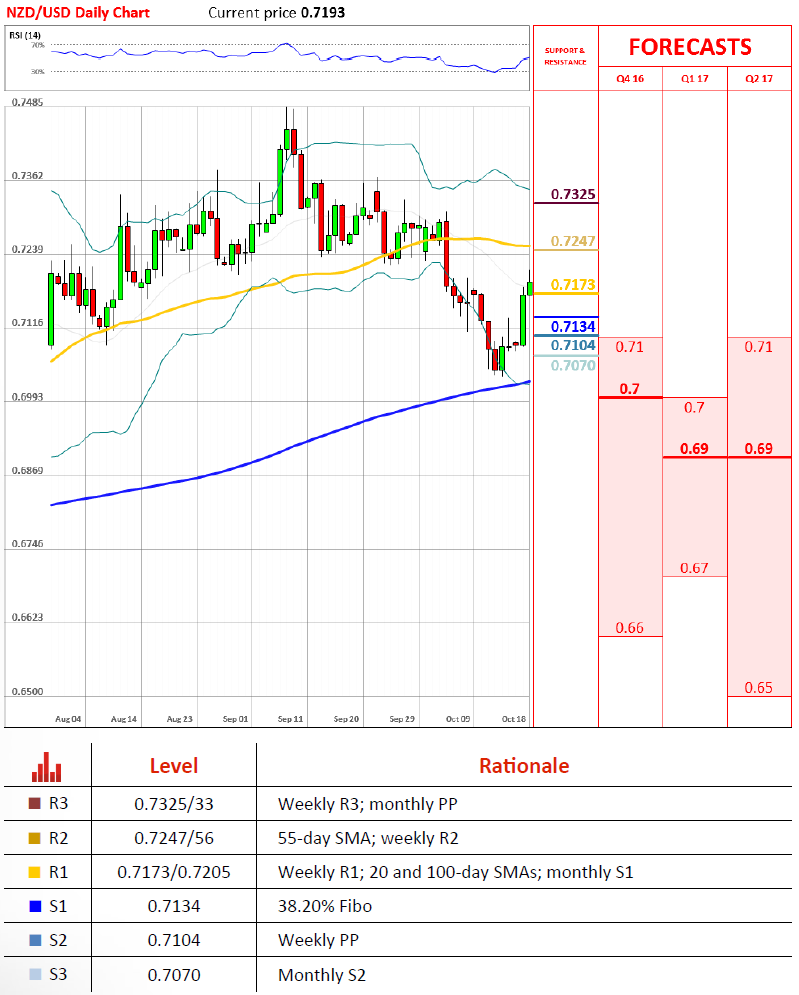
Task: Select the Q1 17 forecast column header
Action: 694,79
